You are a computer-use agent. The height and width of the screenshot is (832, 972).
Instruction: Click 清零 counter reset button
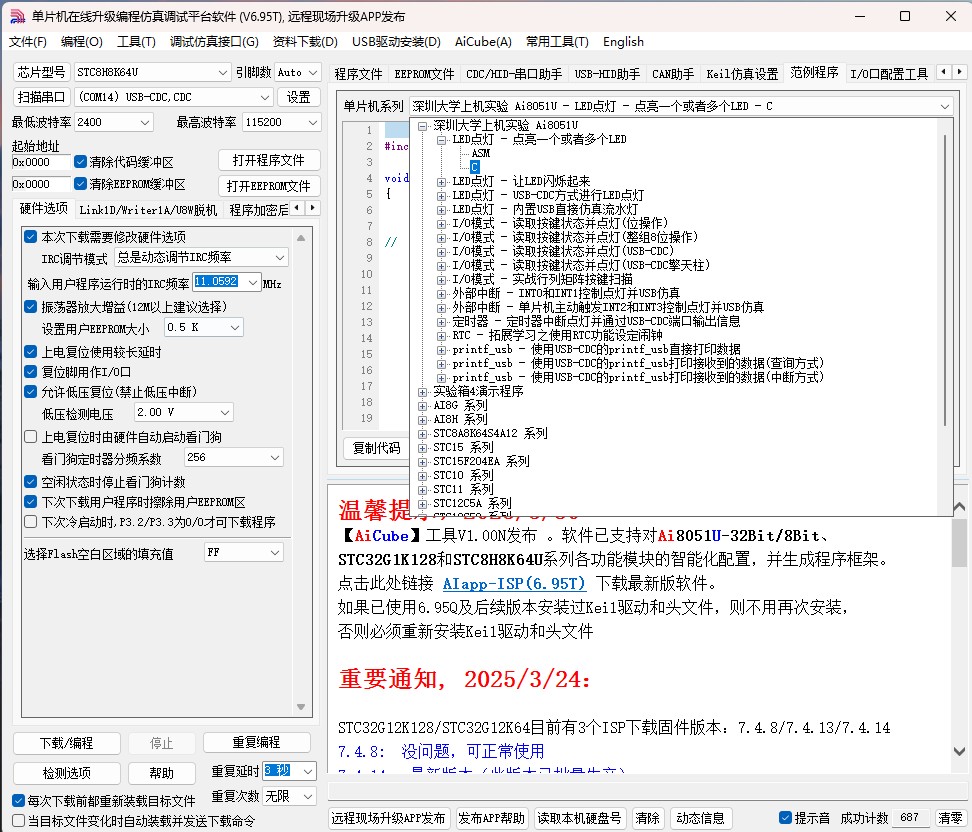(950, 818)
